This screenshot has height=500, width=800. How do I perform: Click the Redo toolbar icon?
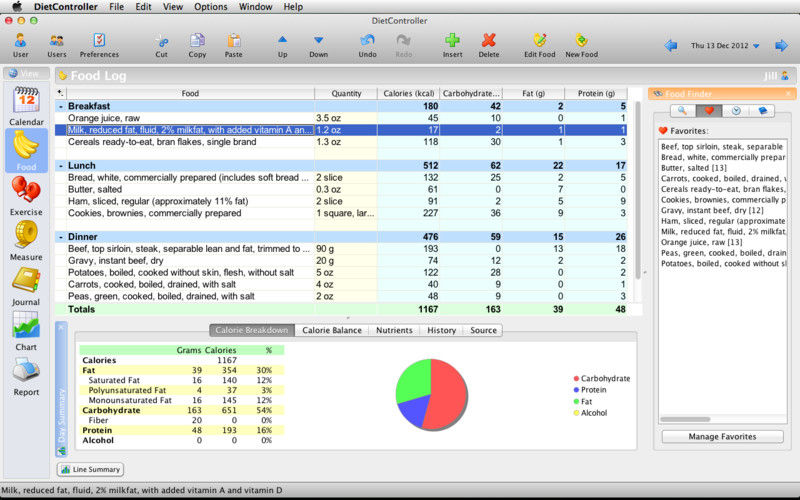(x=404, y=45)
